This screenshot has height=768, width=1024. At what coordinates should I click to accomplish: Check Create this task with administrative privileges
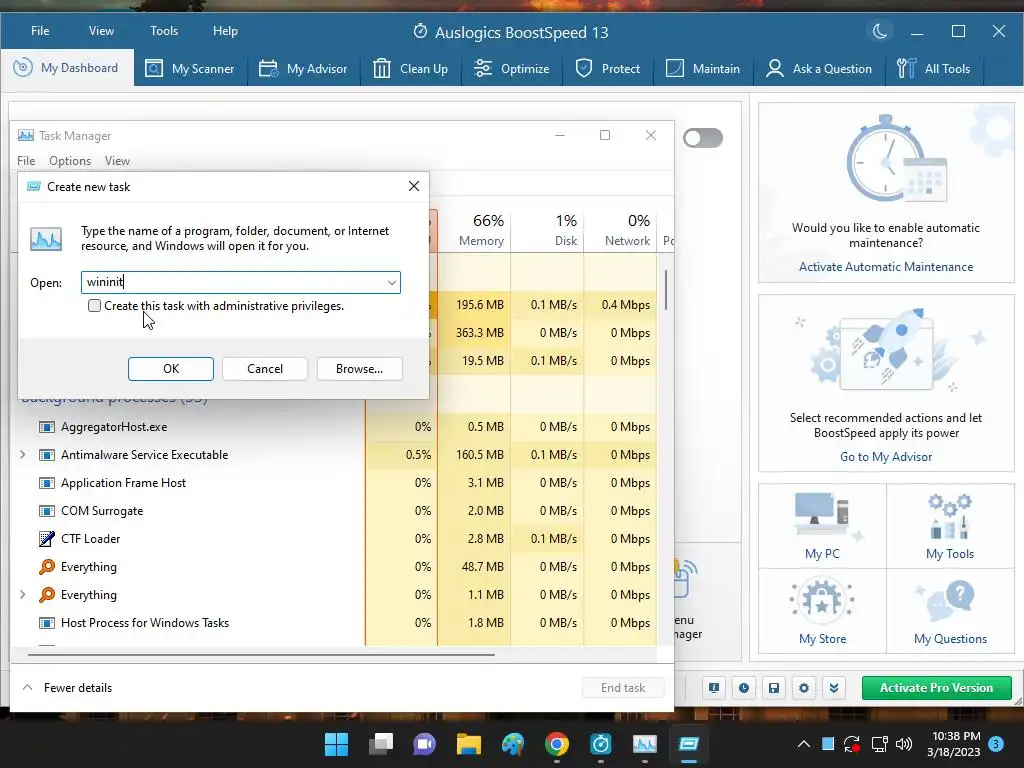(x=94, y=306)
